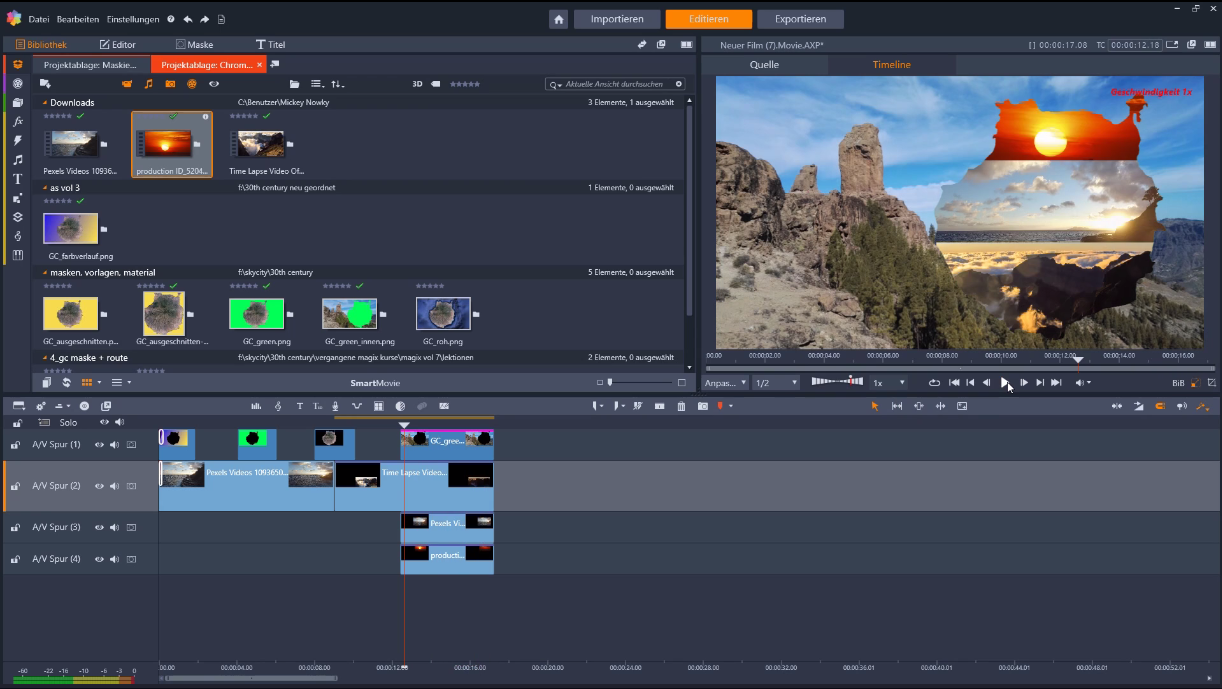1222x689 pixels.
Task: Select the GC_green.png thumbnail in the library
Action: 256,313
